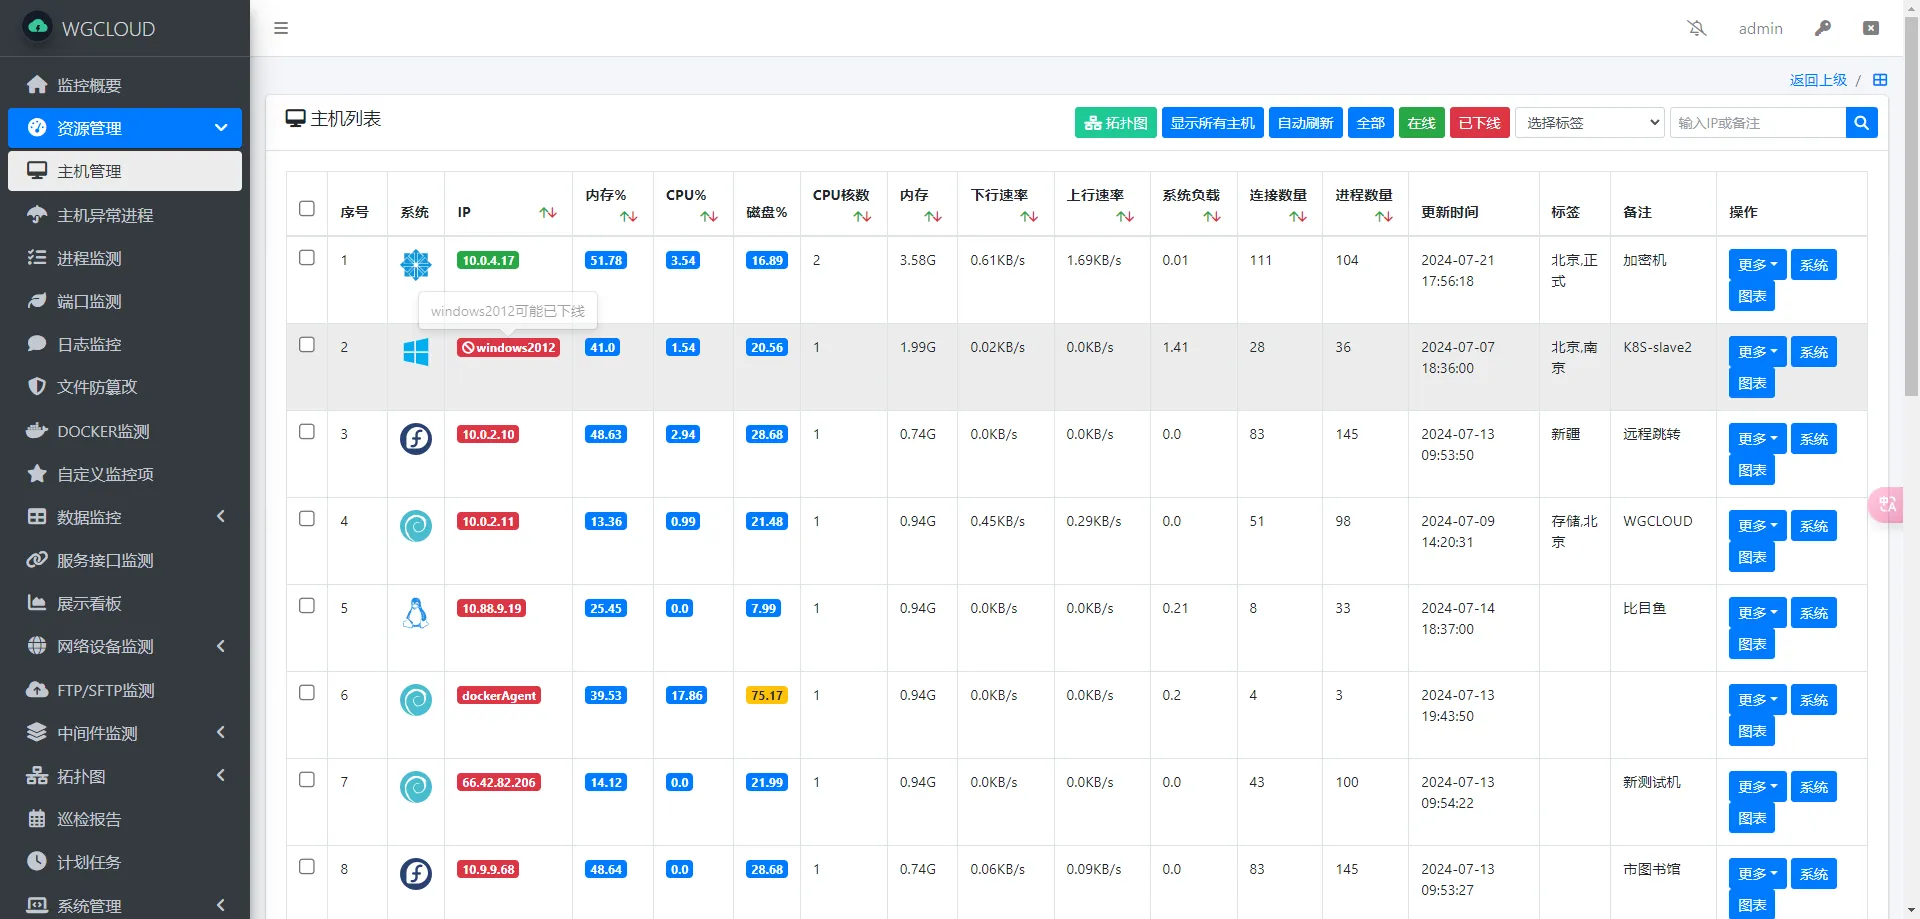Sort by CPU% column arrows
This screenshot has width=1920, height=919.
(709, 216)
